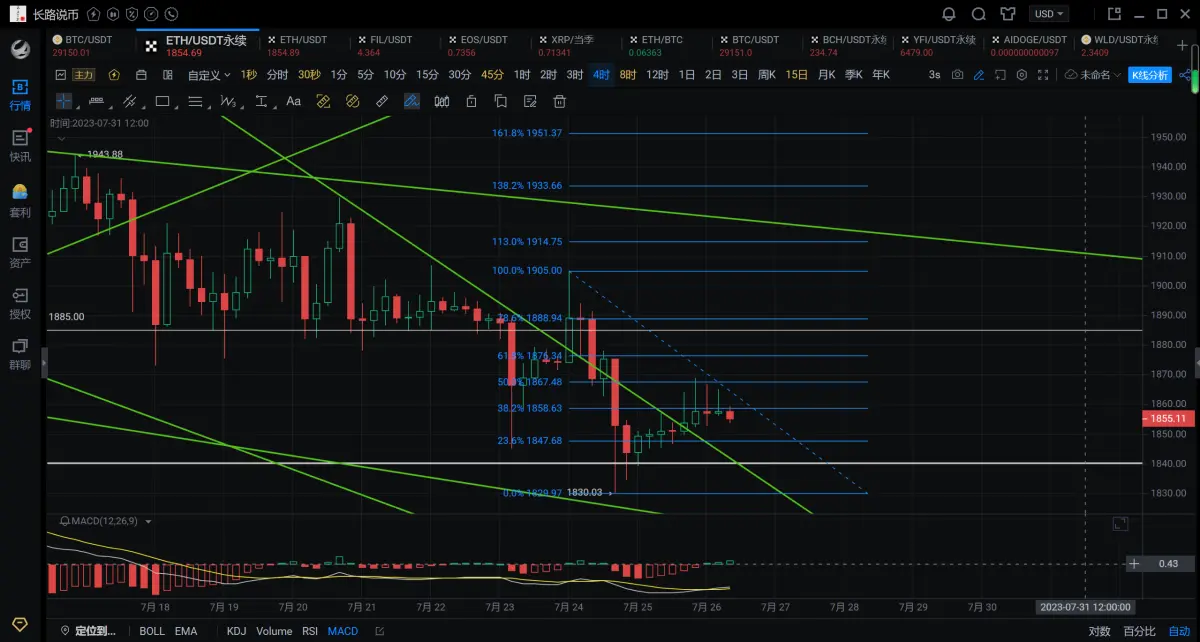Click the camera screenshot icon
Image resolution: width=1200 pixels, height=642 pixels.
click(x=958, y=75)
